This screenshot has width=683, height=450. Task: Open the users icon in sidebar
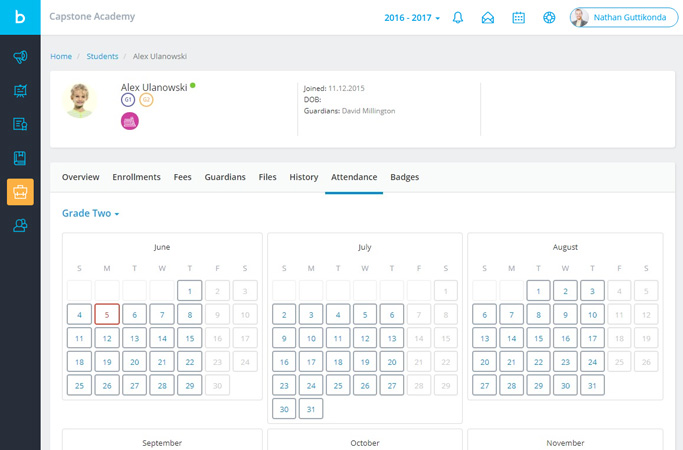[20, 226]
